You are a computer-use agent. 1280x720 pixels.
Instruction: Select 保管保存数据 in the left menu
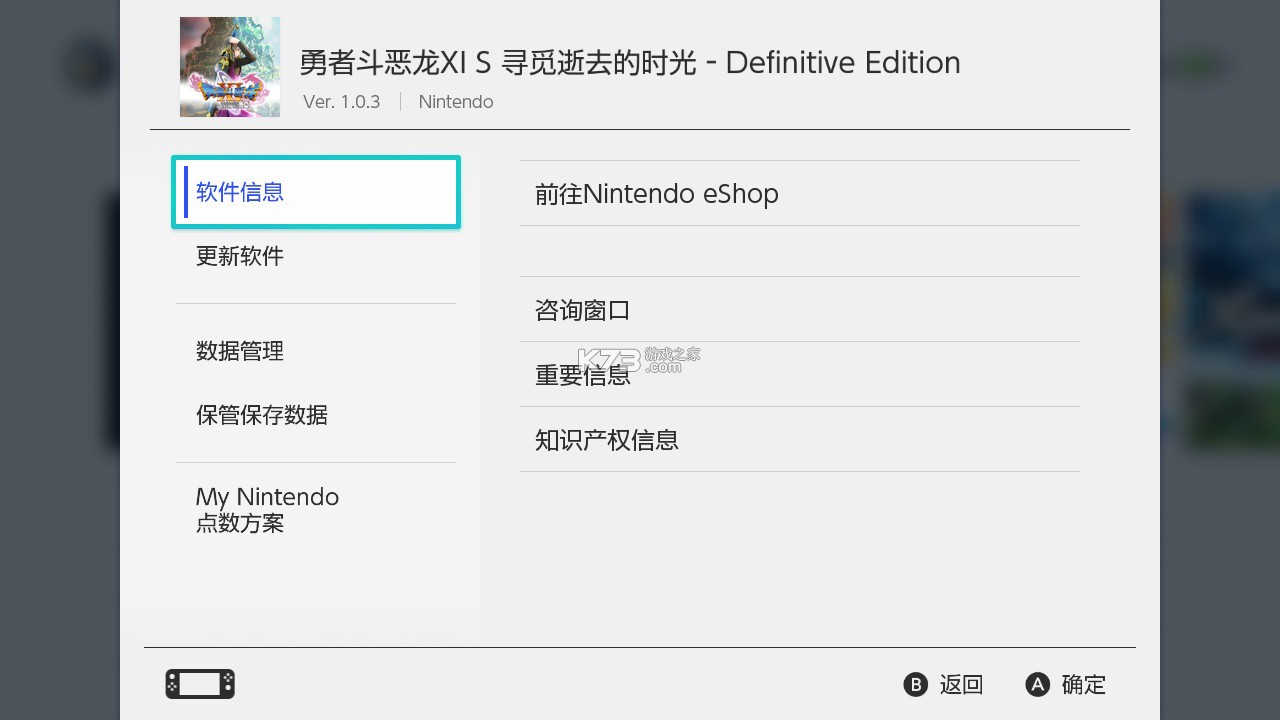(262, 415)
